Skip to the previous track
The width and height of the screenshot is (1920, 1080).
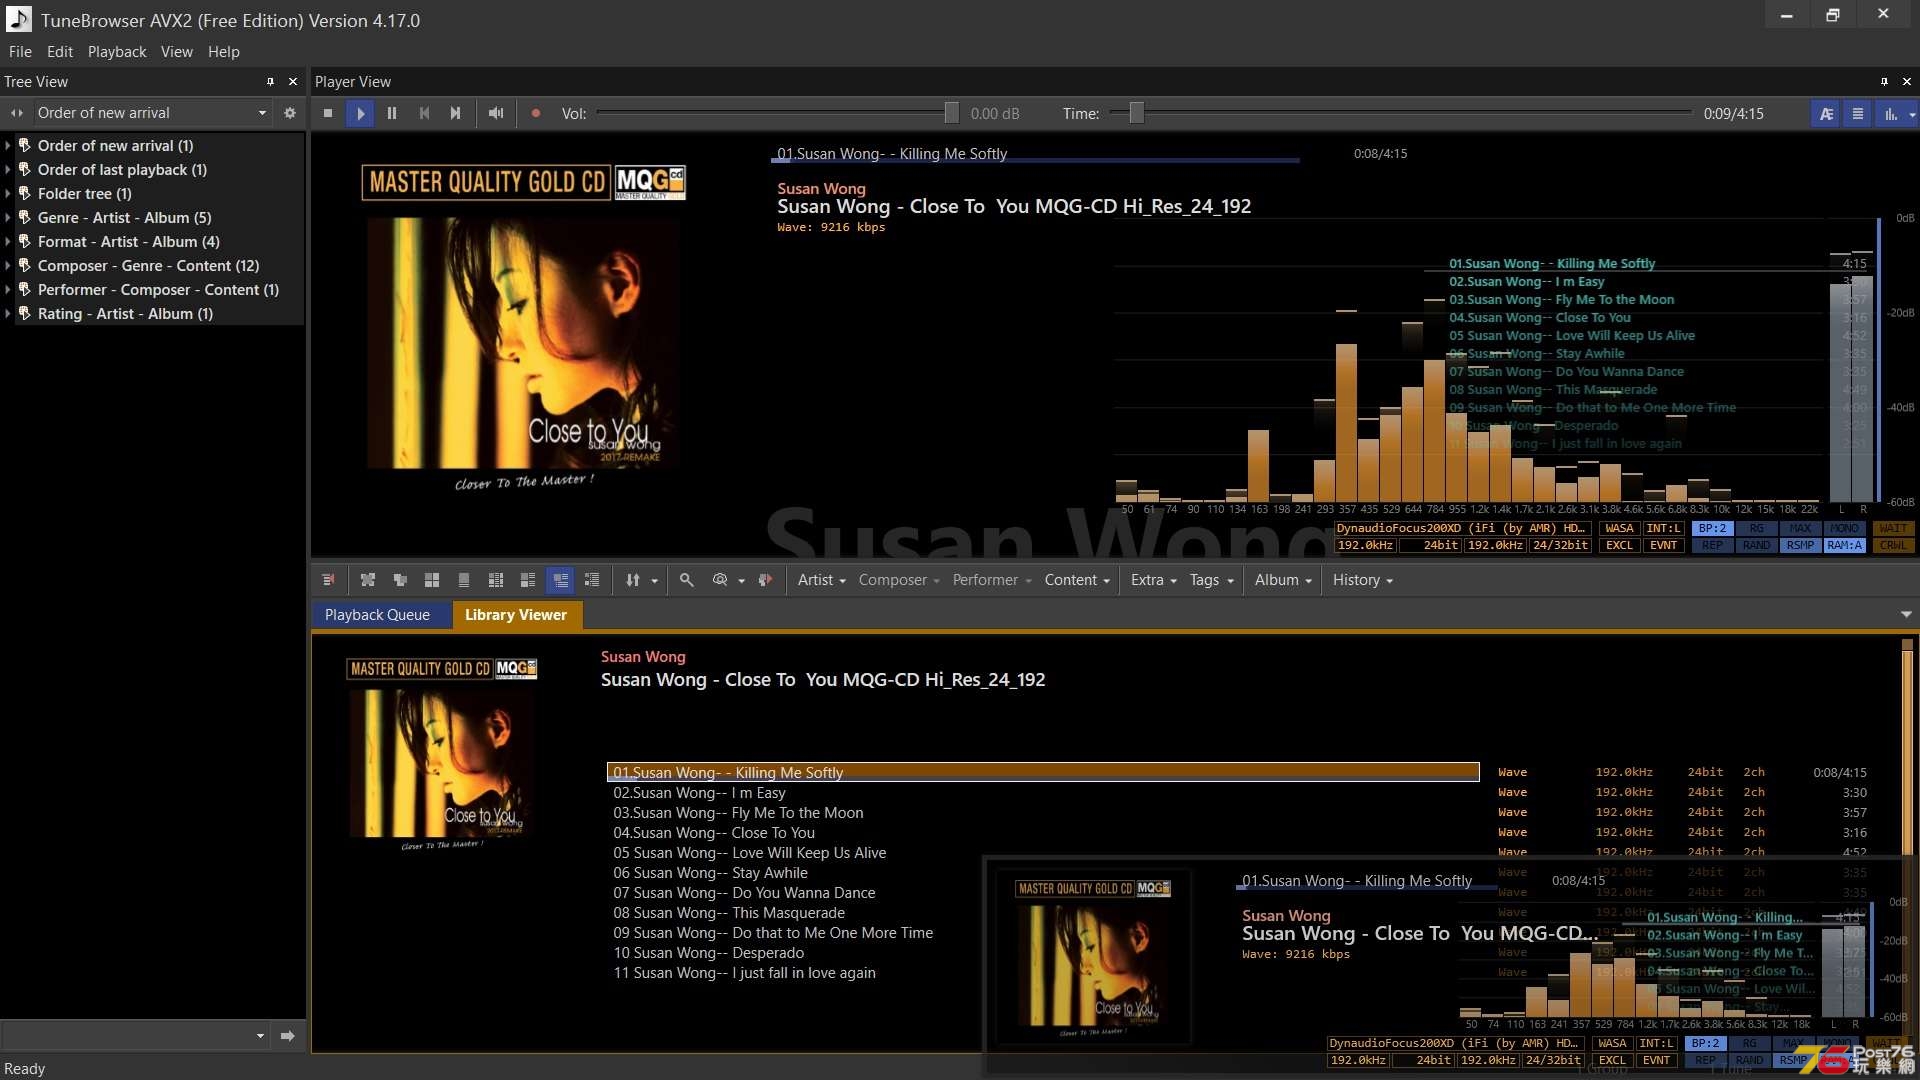[424, 114]
